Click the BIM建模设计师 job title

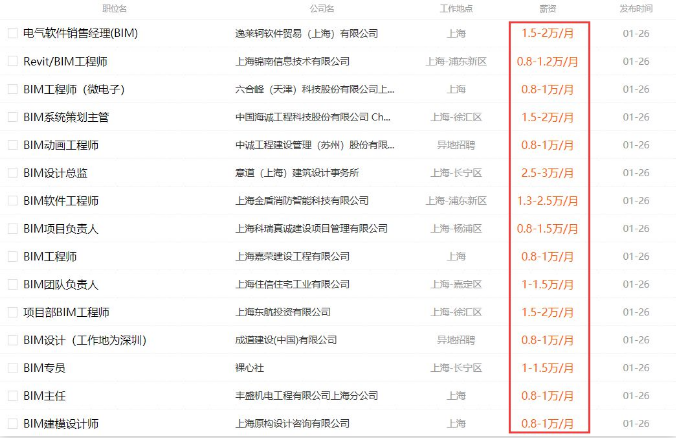pos(61,423)
